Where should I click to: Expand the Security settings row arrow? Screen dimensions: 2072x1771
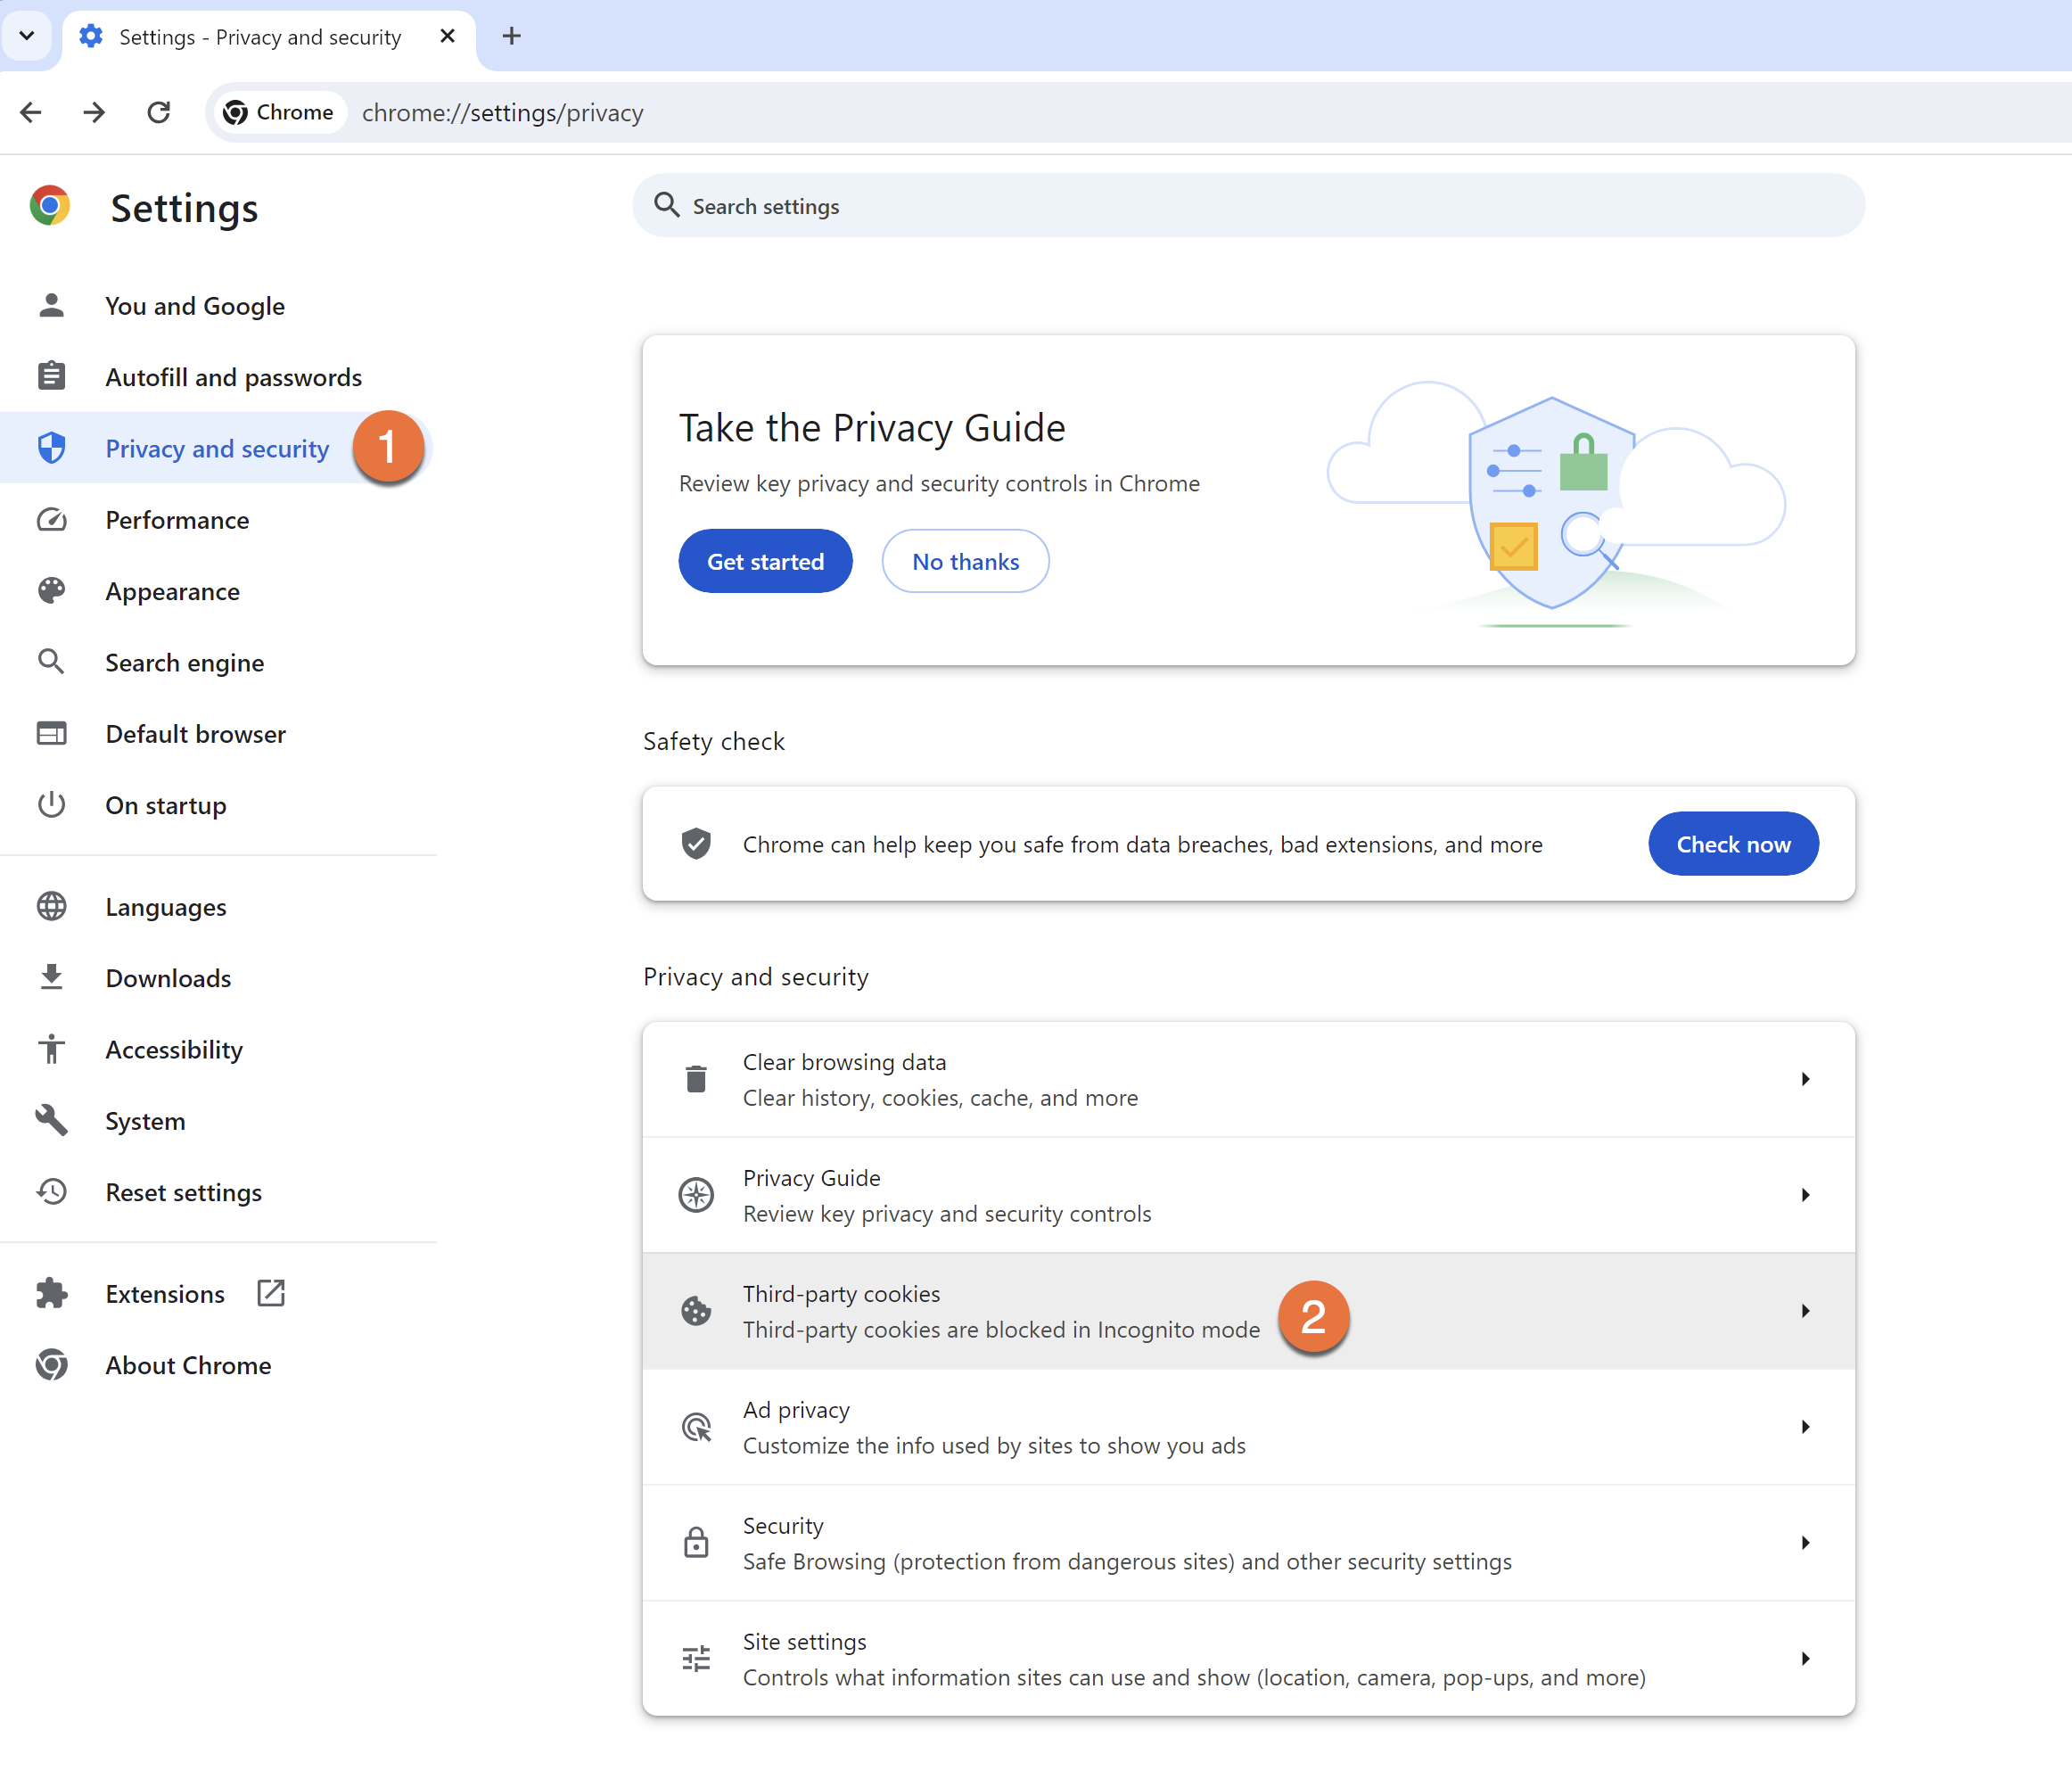tap(1805, 1543)
